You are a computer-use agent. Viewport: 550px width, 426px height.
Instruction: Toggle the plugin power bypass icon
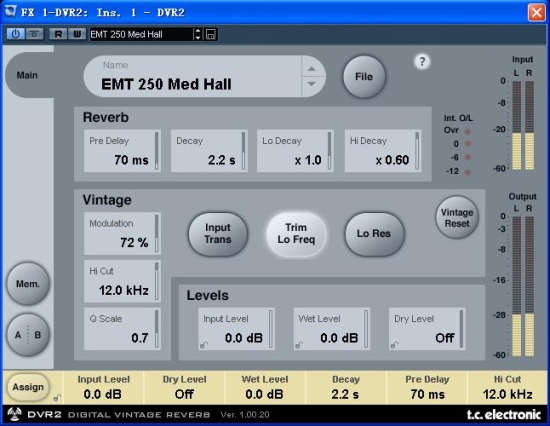(16, 34)
